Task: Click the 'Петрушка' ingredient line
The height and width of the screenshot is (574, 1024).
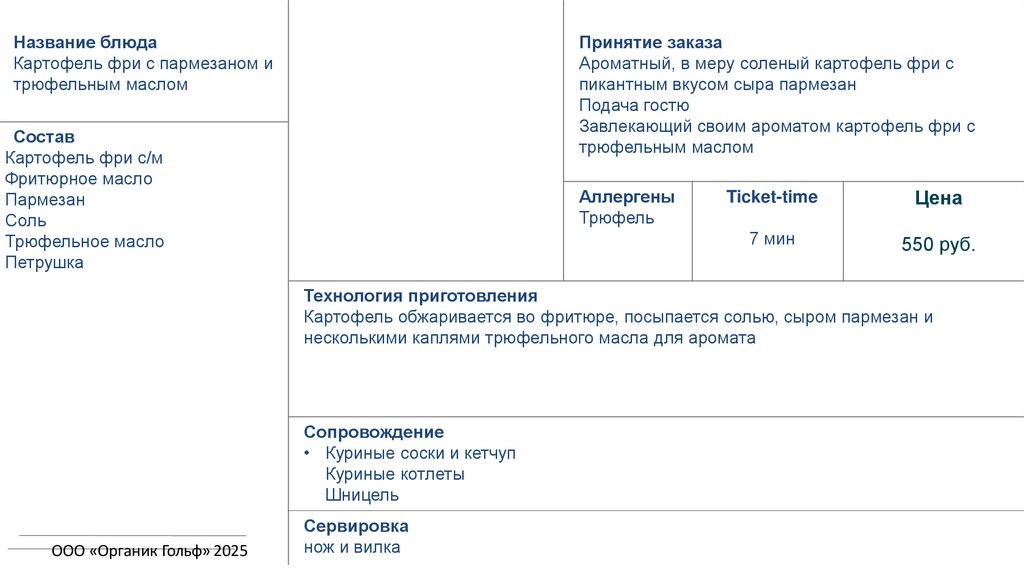Action: 44,263
